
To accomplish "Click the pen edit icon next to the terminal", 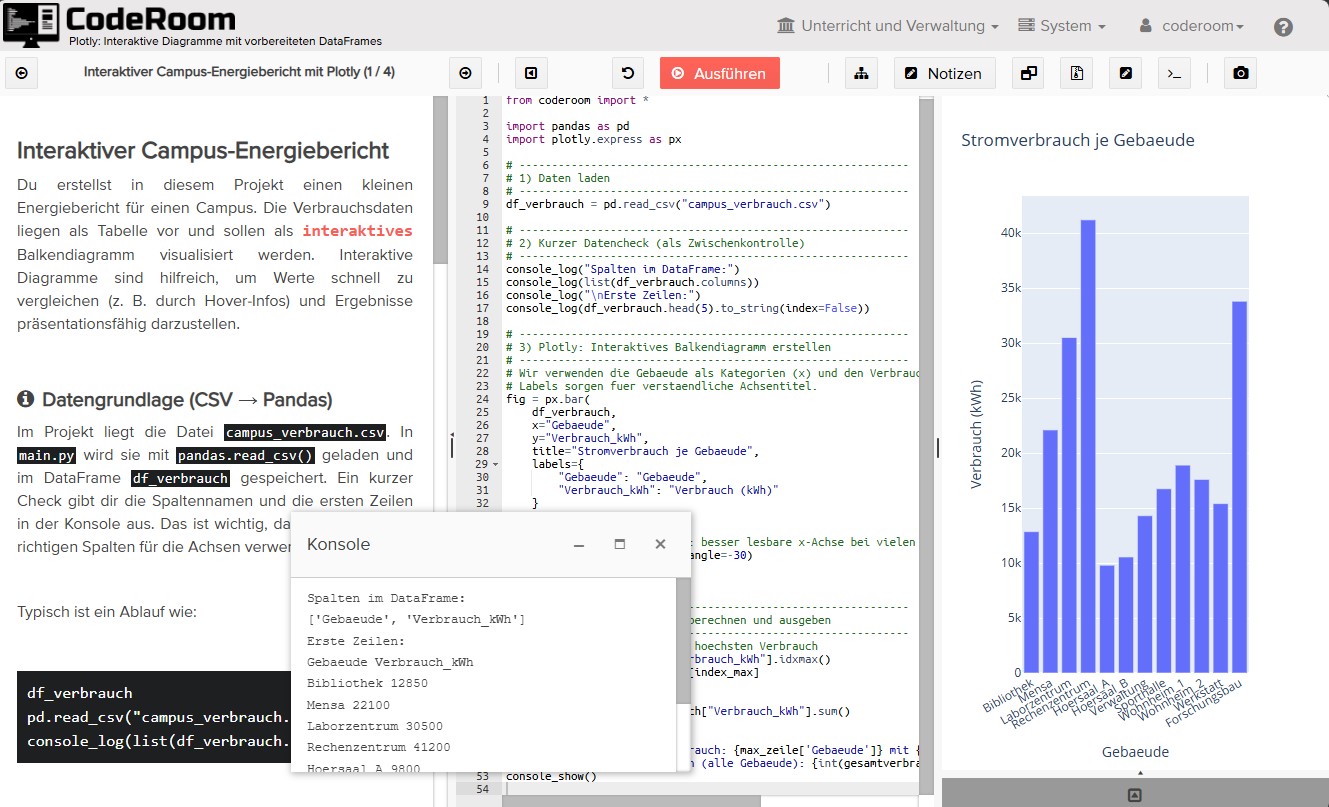I will point(1126,73).
